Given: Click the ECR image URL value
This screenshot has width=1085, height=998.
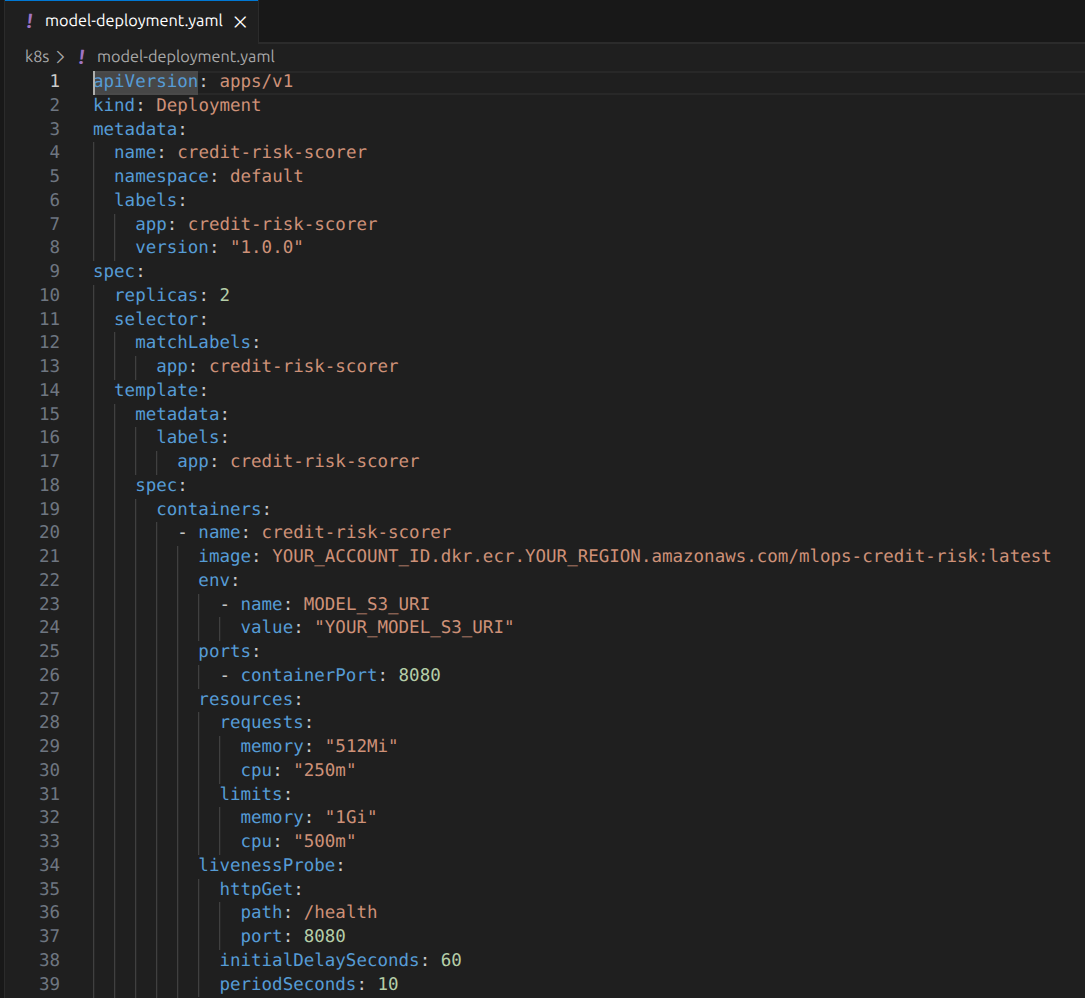Looking at the screenshot, I should click(662, 556).
